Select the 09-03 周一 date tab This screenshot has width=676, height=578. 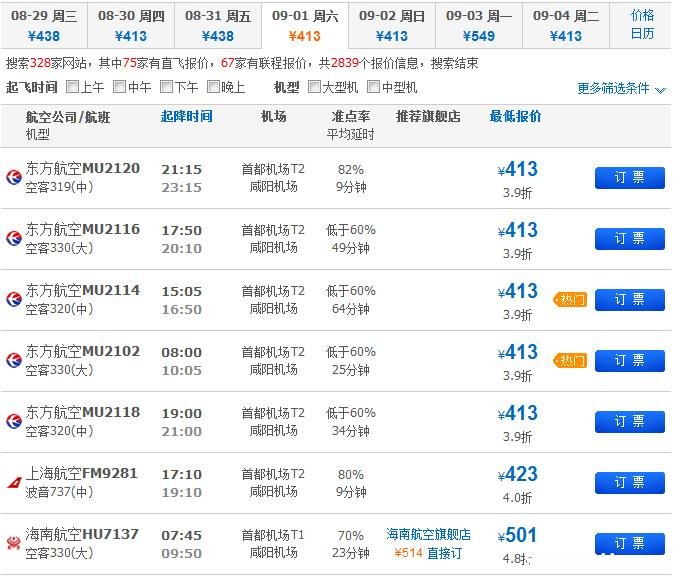pyautogui.click(x=479, y=25)
